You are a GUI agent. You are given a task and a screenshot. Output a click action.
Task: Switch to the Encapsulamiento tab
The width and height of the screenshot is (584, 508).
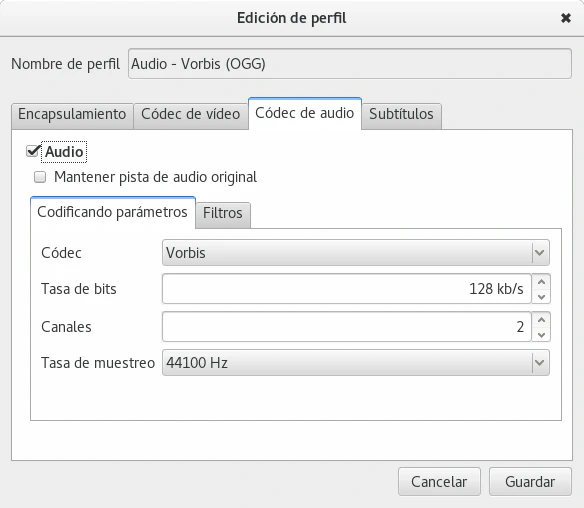click(x=72, y=115)
